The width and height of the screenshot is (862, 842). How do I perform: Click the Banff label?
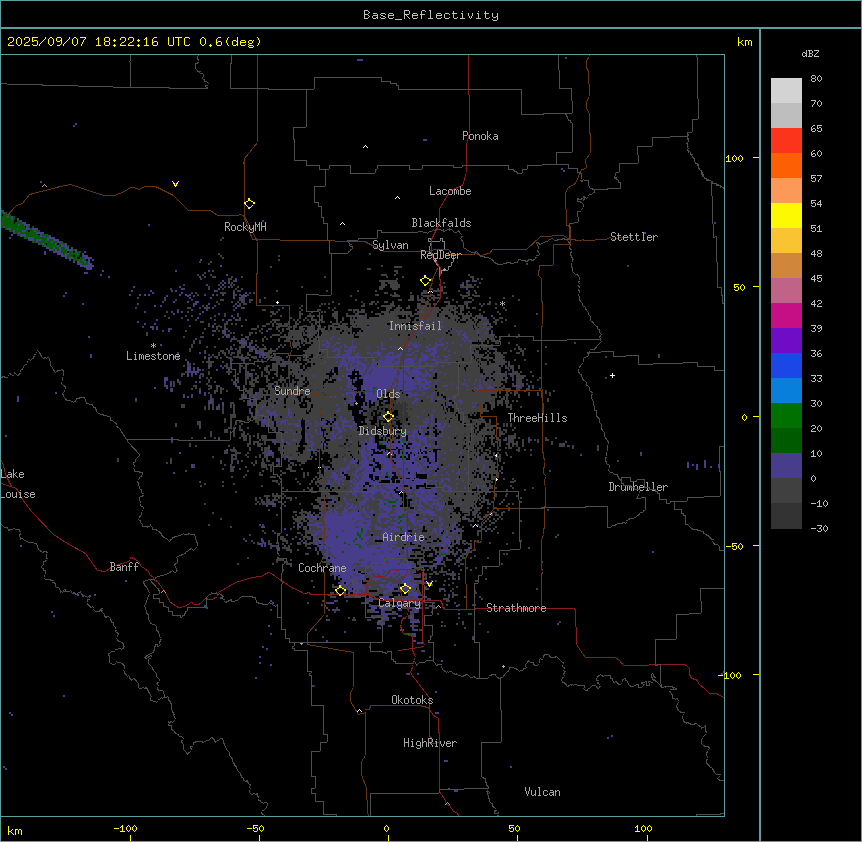pyautogui.click(x=124, y=567)
